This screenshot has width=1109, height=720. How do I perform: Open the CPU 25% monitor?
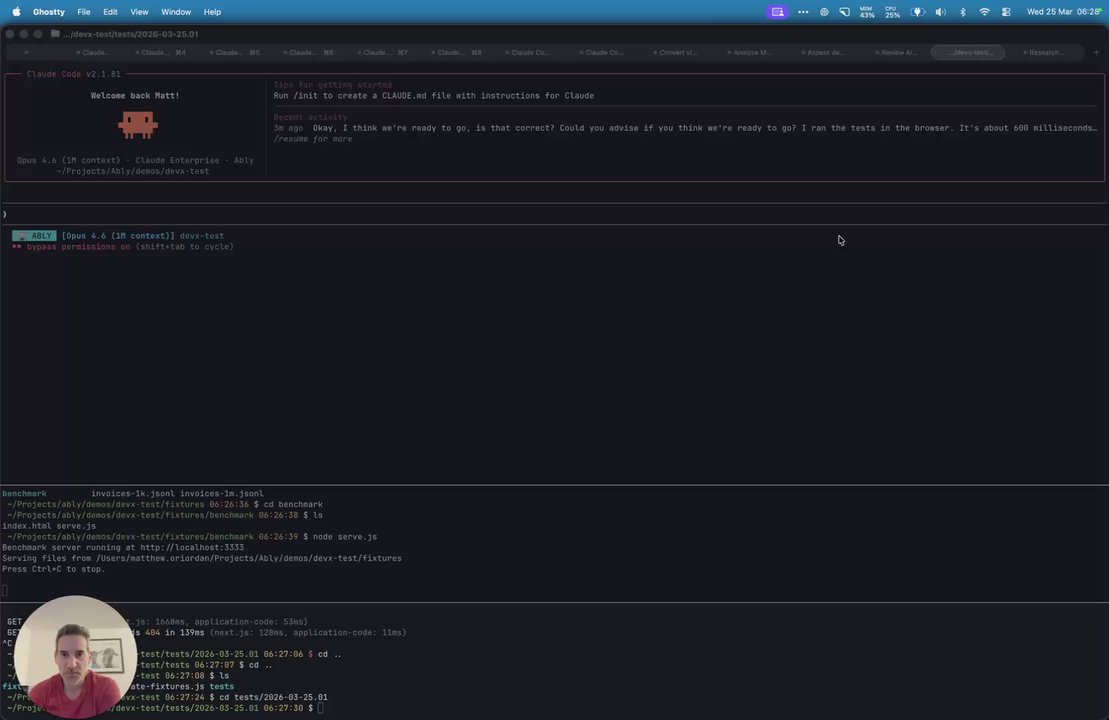point(893,12)
